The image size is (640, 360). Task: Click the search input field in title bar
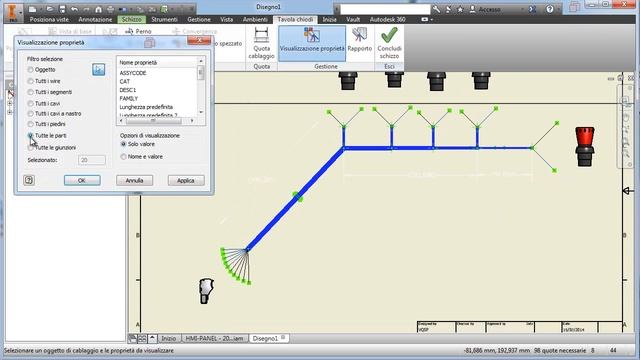coord(385,9)
